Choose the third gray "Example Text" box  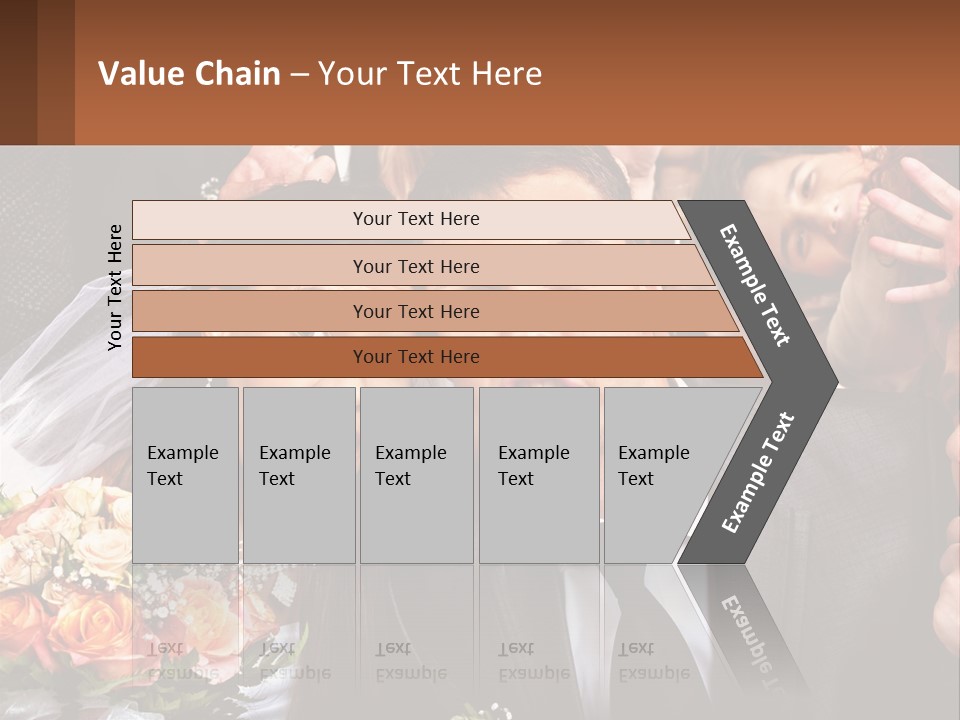(415, 474)
